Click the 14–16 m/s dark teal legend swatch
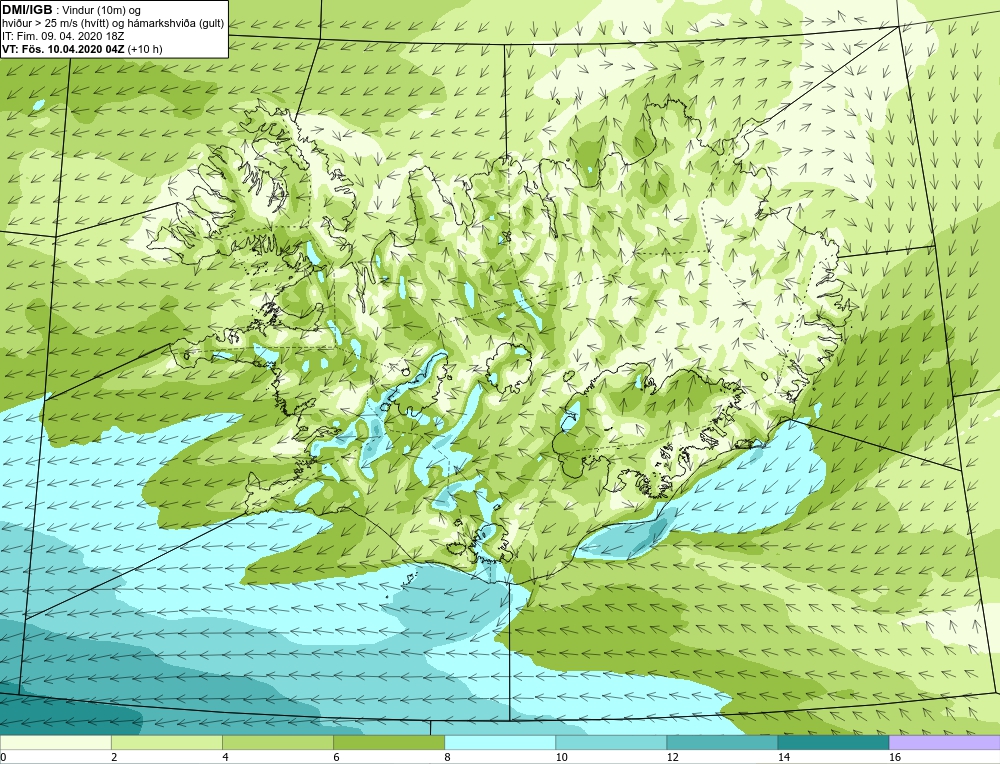 [832, 742]
